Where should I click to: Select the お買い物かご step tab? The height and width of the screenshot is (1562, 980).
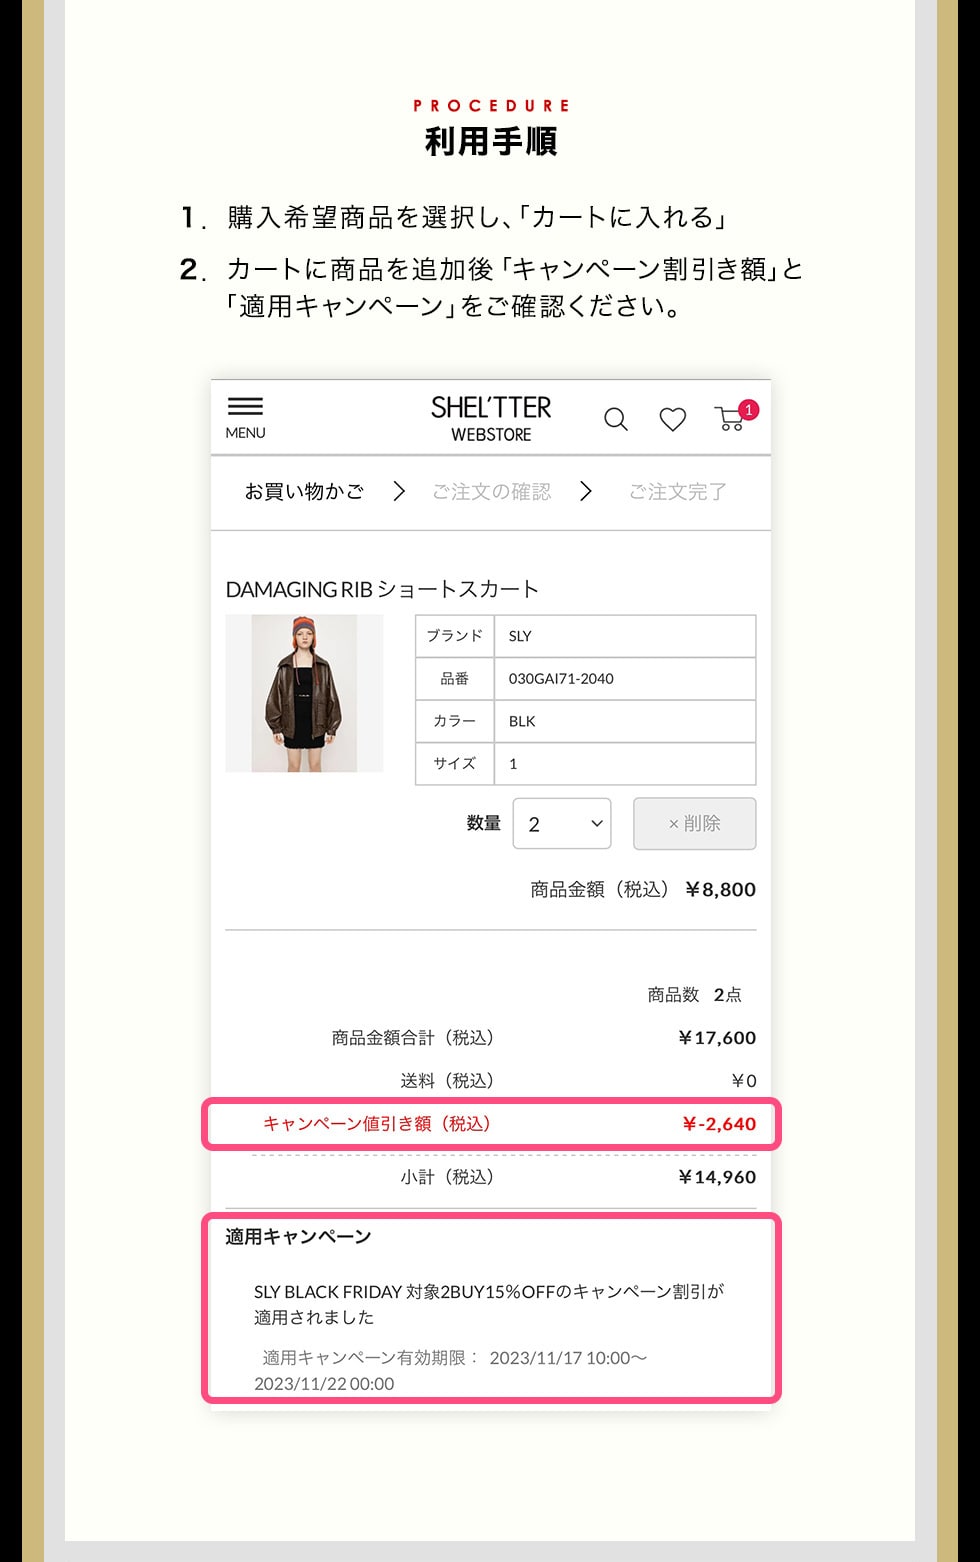304,492
